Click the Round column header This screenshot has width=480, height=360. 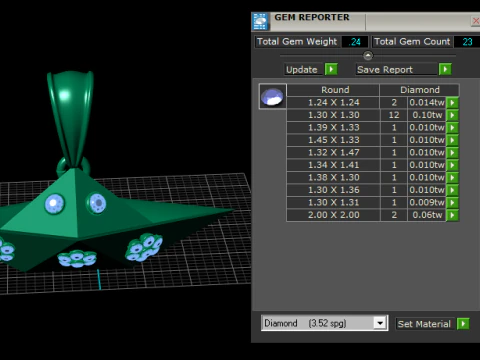(333, 90)
